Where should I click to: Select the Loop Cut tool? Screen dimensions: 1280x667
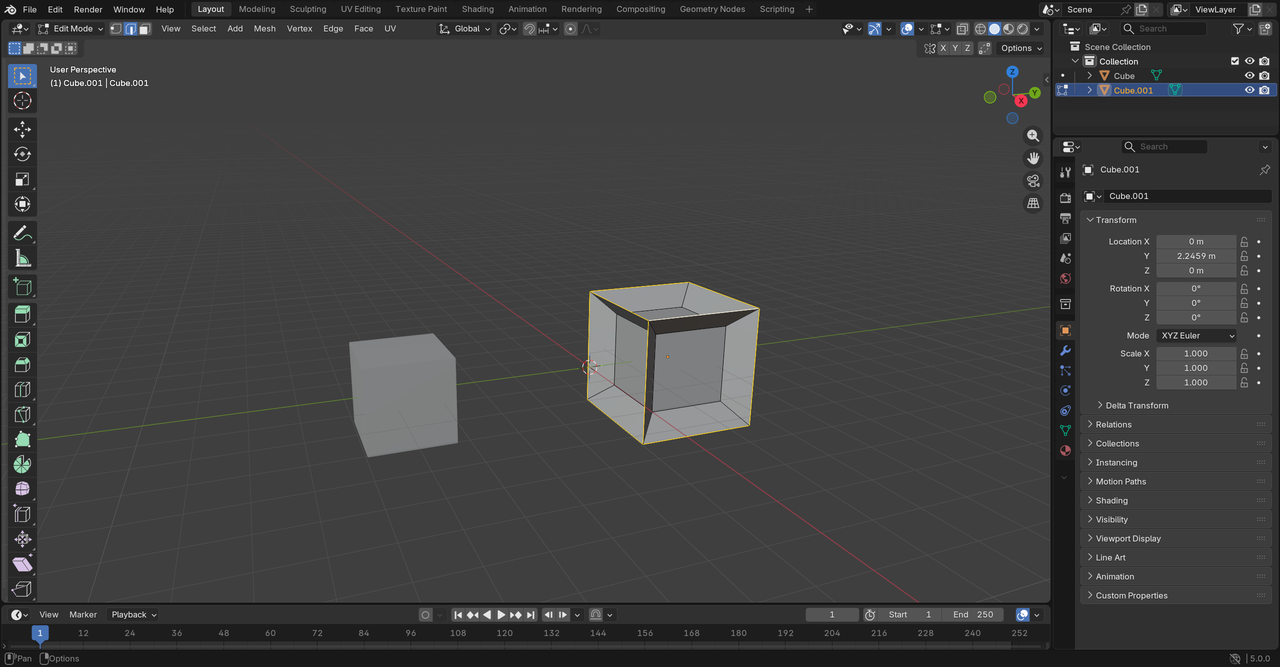point(22,390)
